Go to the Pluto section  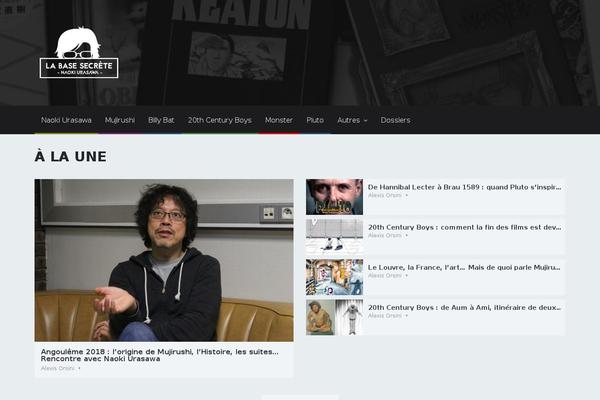tap(315, 120)
